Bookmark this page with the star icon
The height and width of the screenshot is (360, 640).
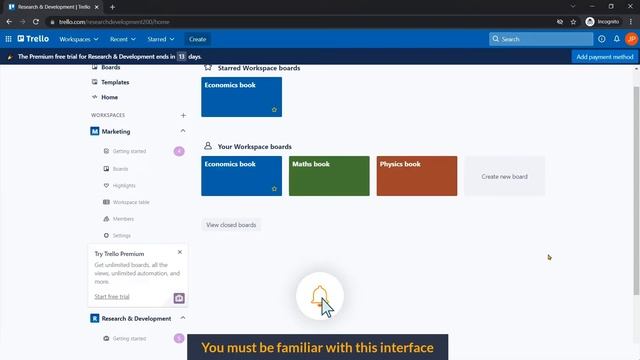click(x=573, y=22)
